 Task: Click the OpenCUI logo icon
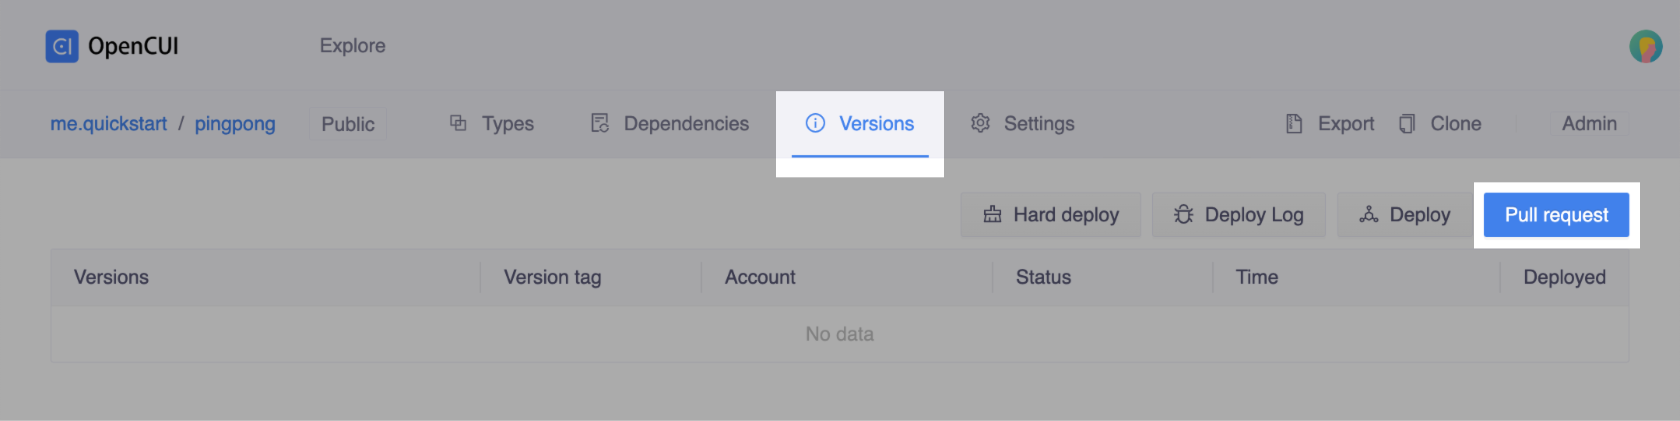coord(62,46)
